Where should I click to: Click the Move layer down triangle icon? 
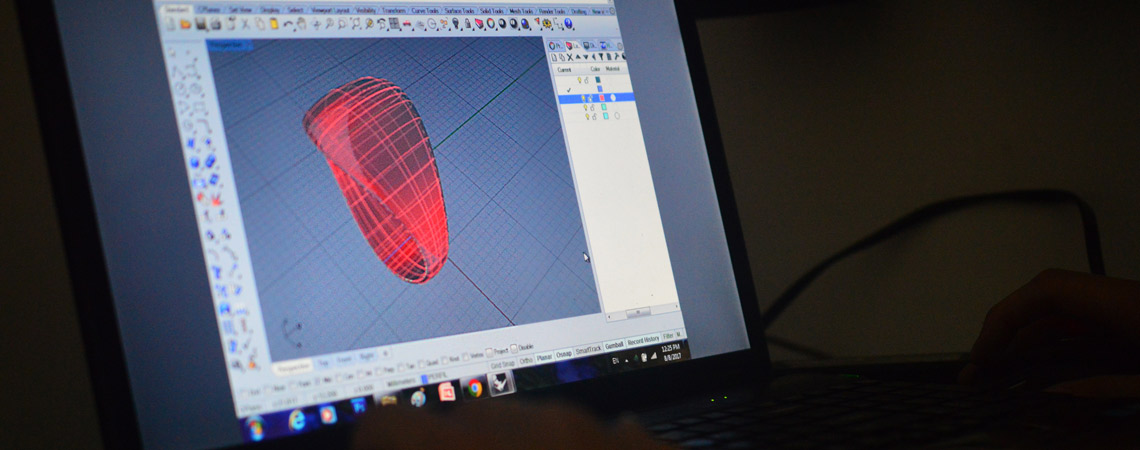585,57
